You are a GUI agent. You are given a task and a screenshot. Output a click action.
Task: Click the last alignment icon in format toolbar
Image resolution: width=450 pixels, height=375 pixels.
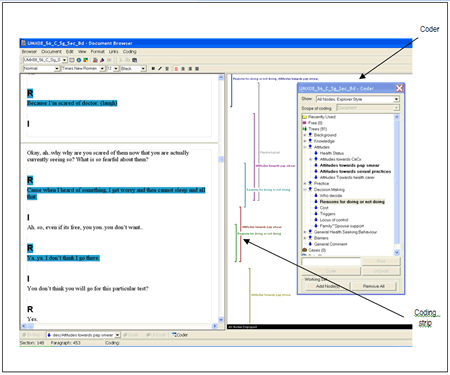click(197, 69)
